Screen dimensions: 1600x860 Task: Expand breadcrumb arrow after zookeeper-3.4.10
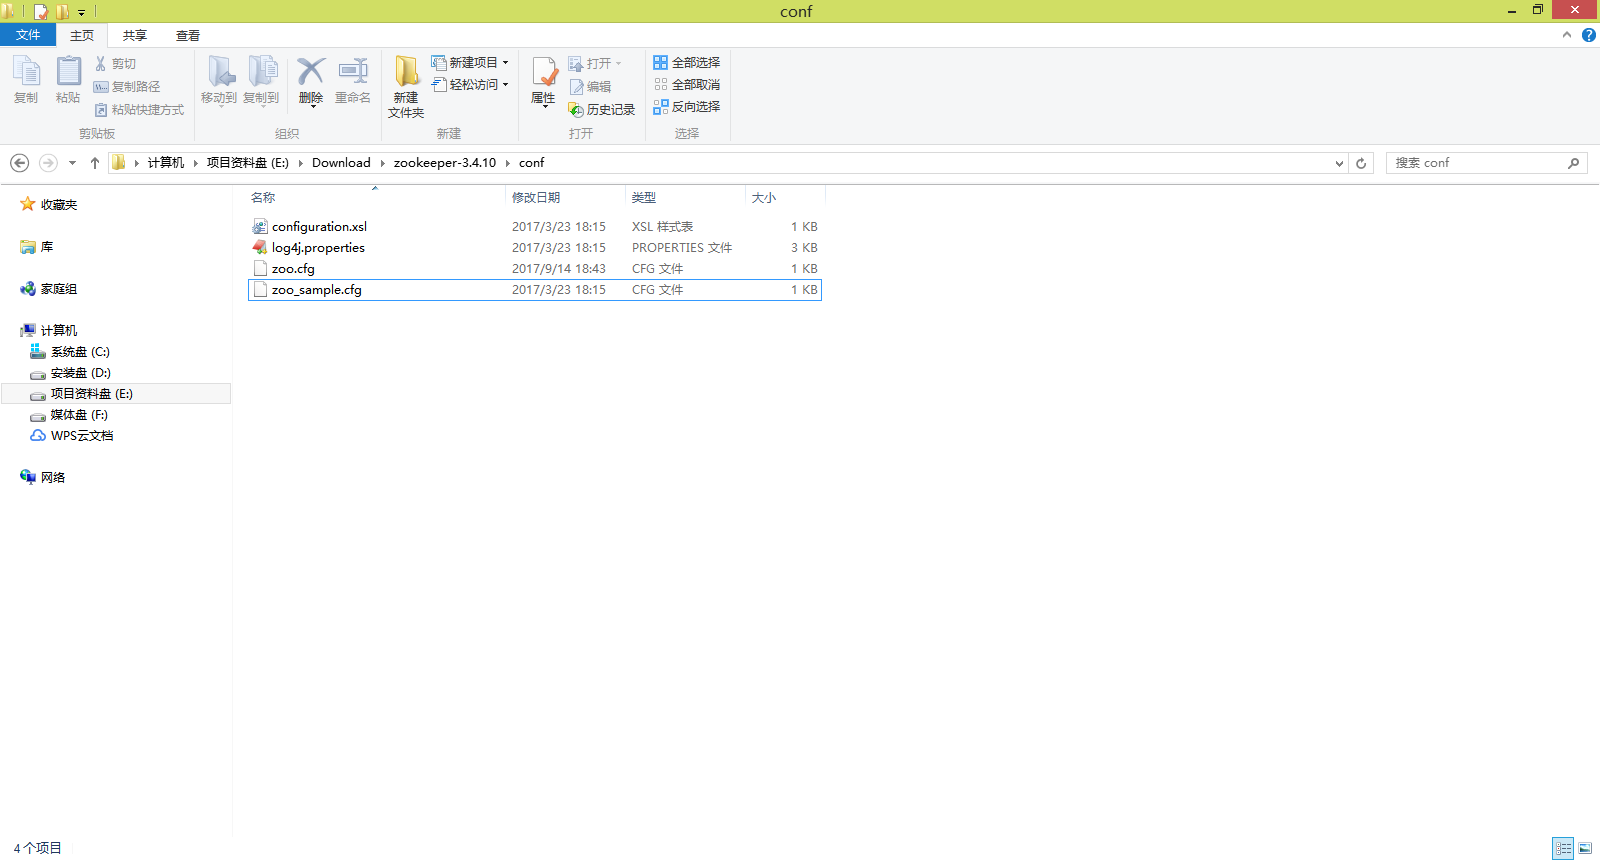tap(508, 163)
